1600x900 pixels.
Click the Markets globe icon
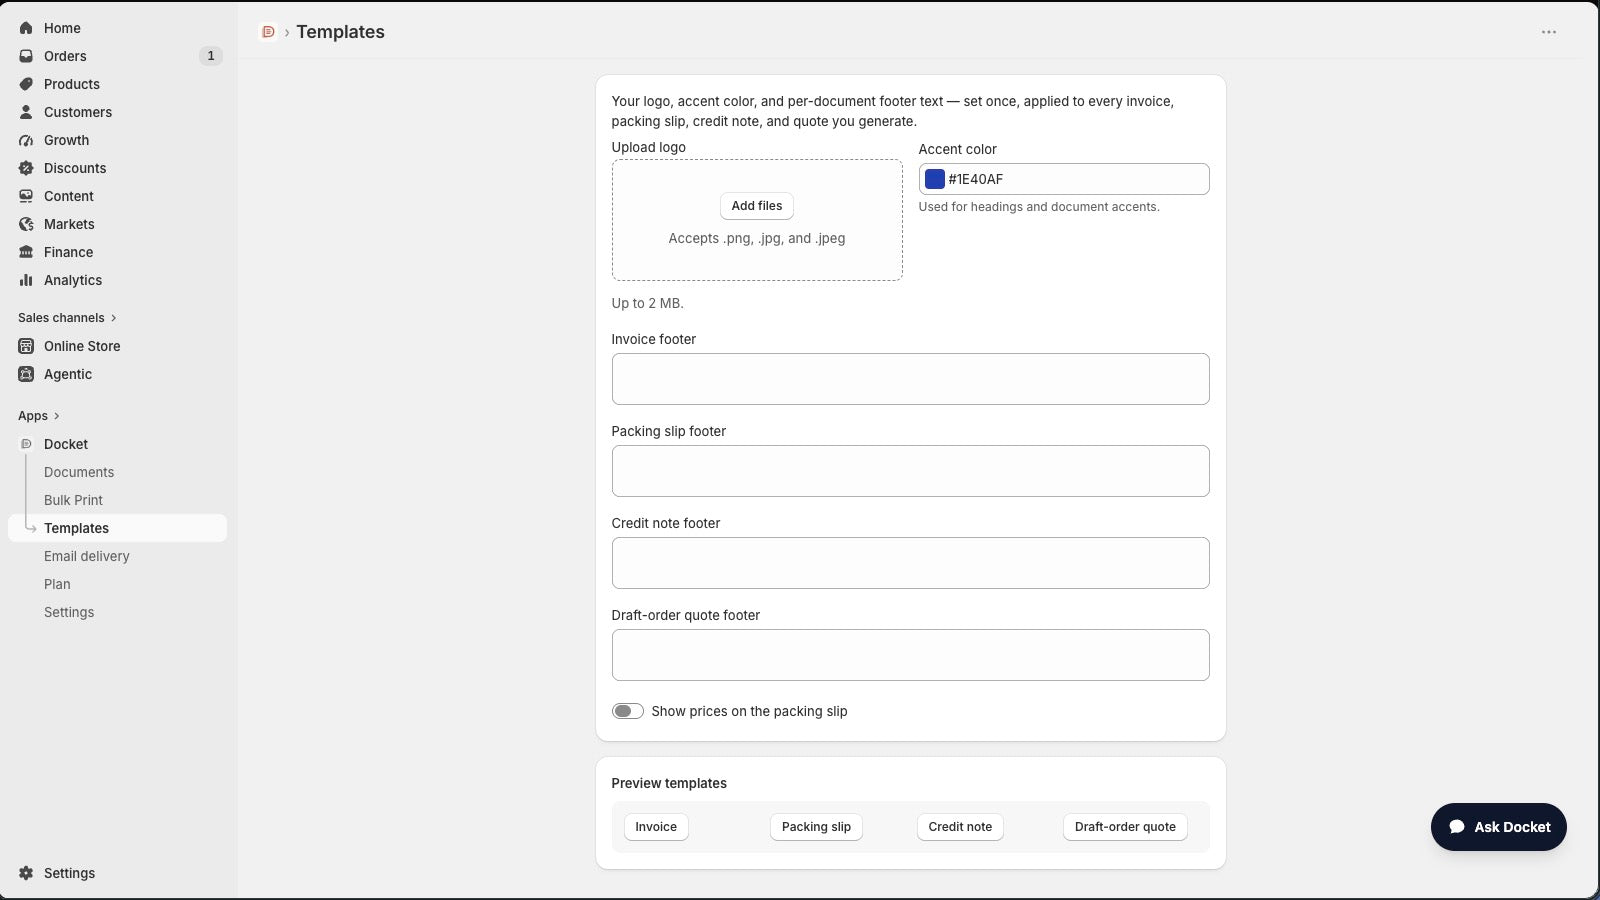pos(26,224)
